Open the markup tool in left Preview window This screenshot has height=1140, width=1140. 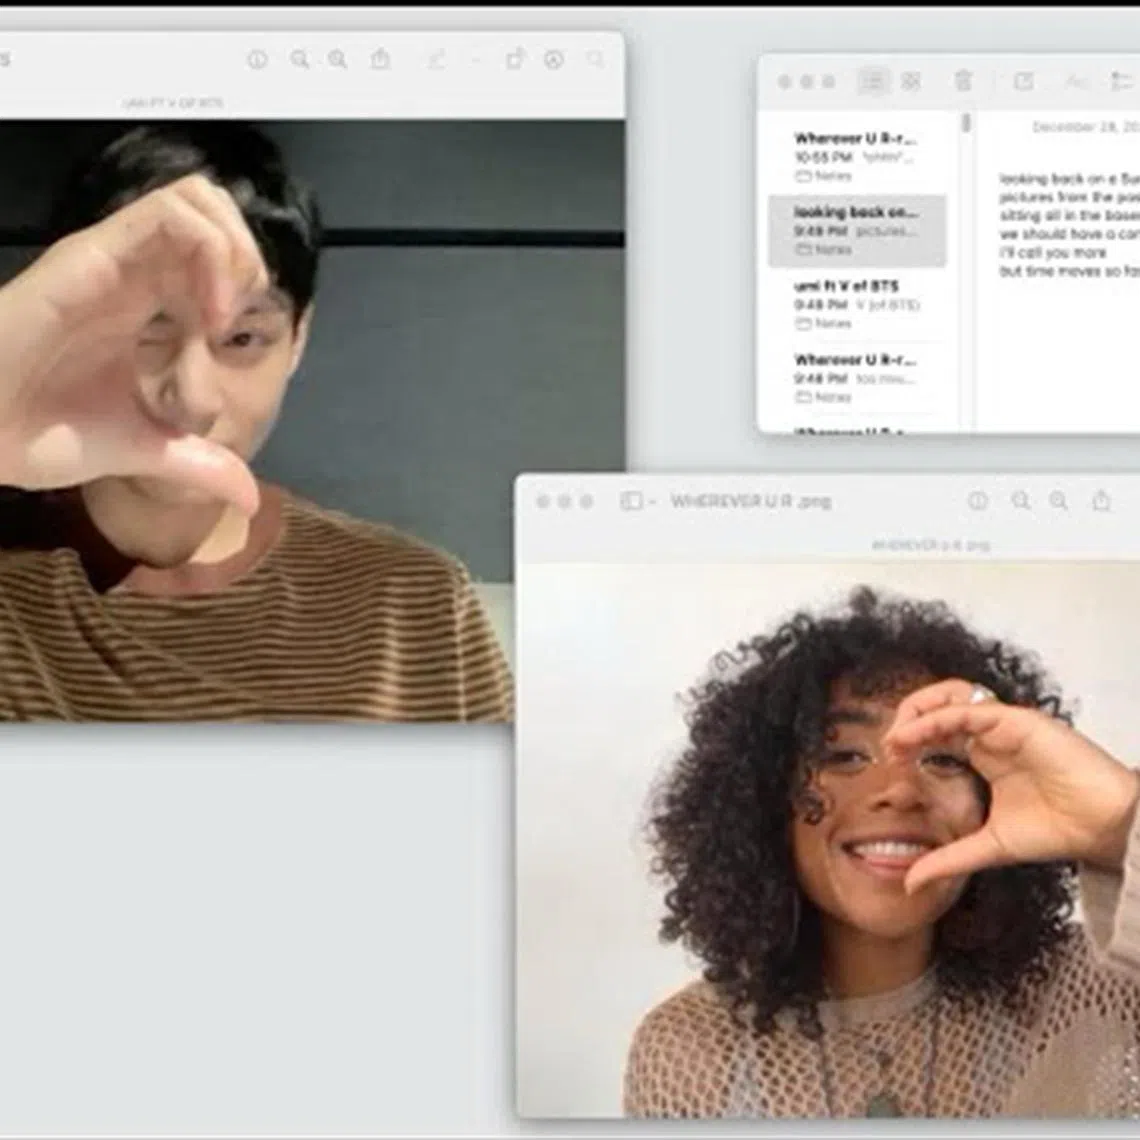coord(554,60)
